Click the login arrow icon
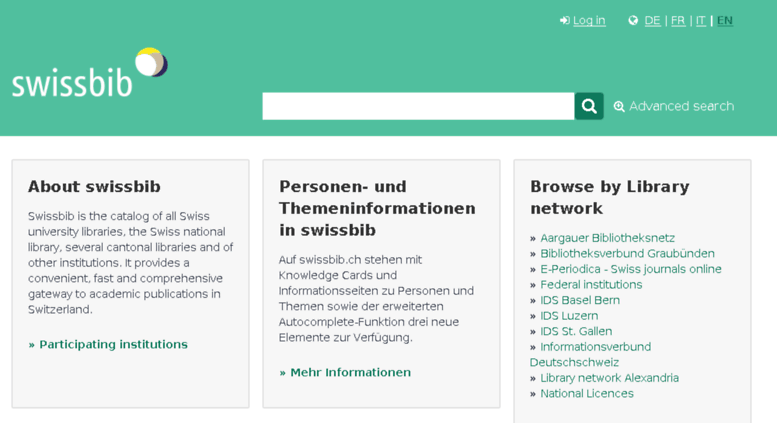777x423 pixels. 564,21
